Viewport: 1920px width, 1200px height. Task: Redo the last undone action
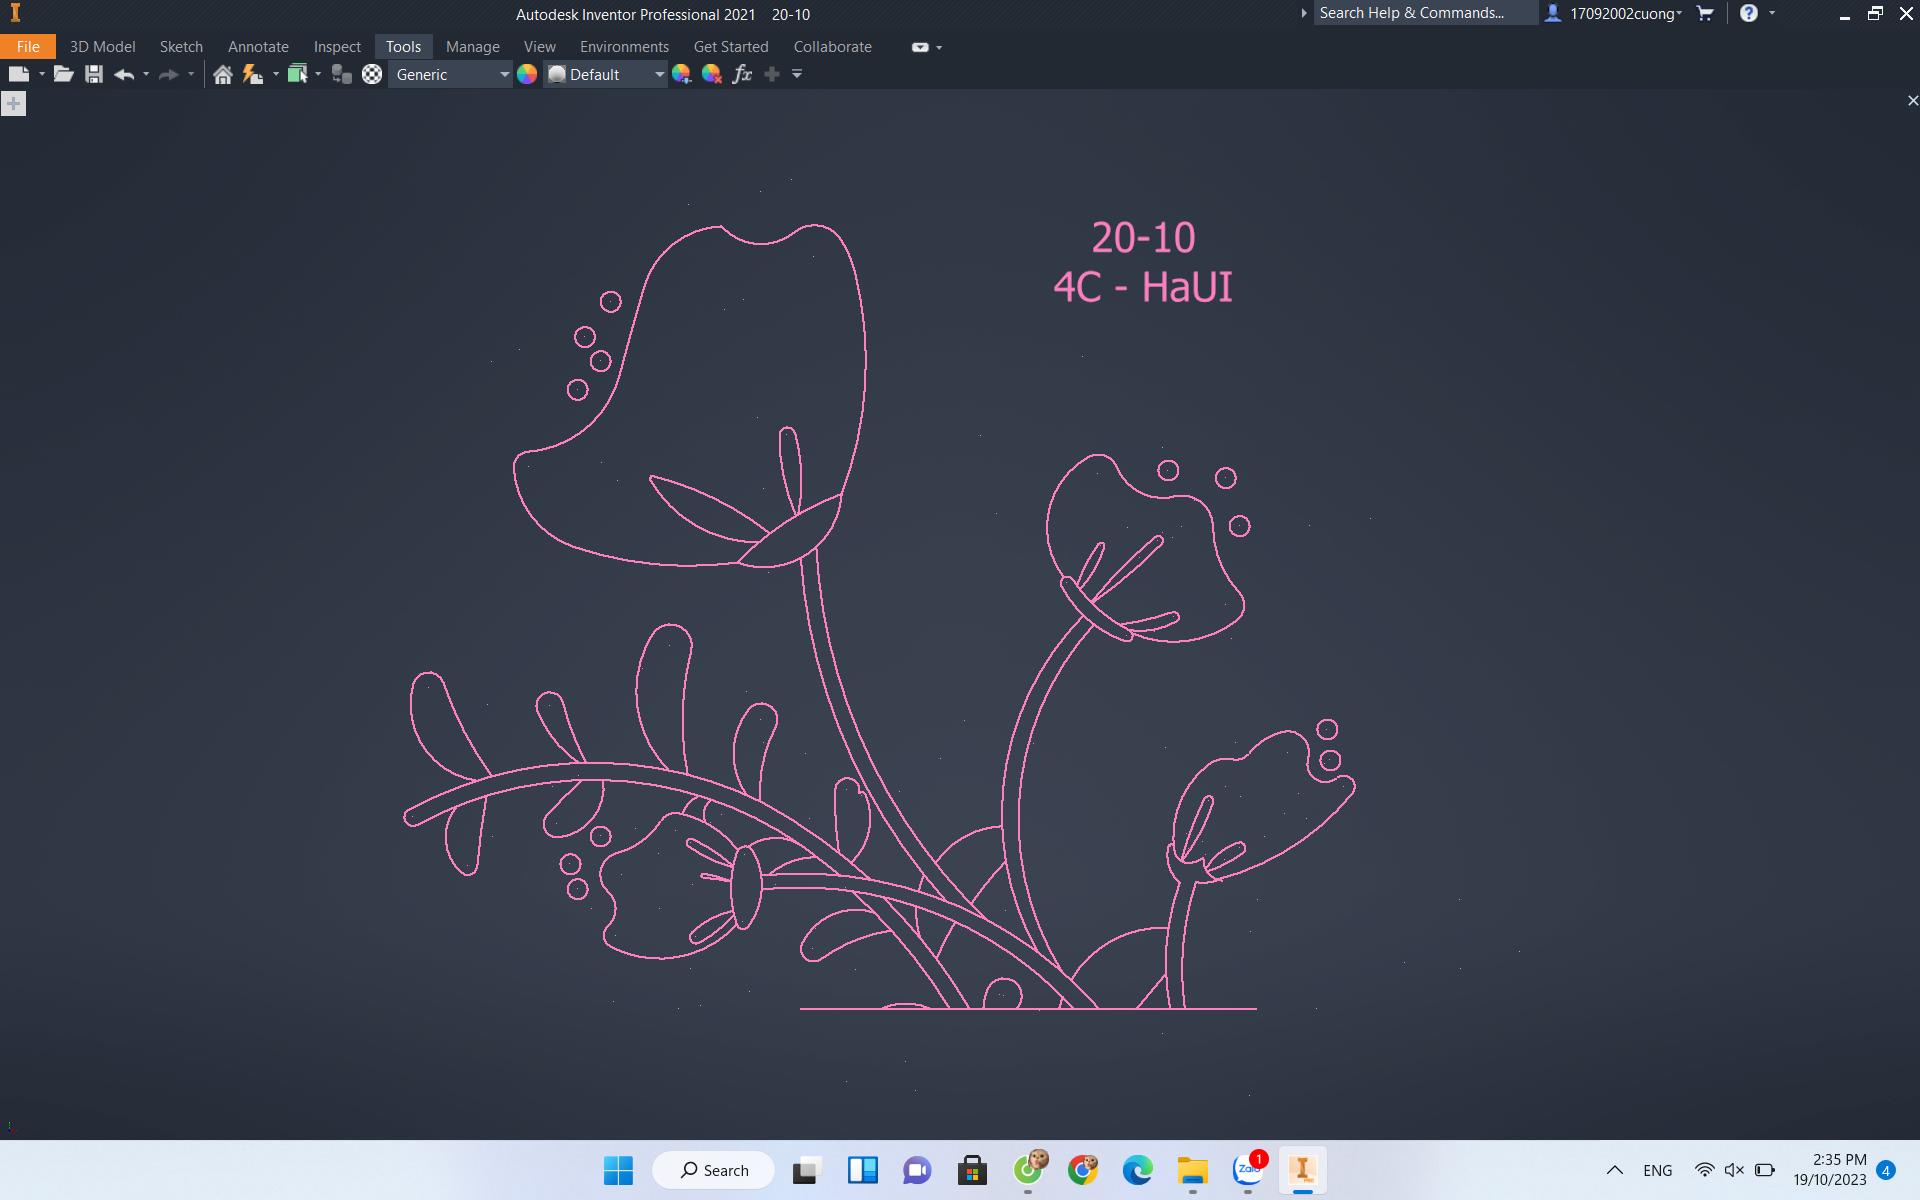(x=168, y=74)
